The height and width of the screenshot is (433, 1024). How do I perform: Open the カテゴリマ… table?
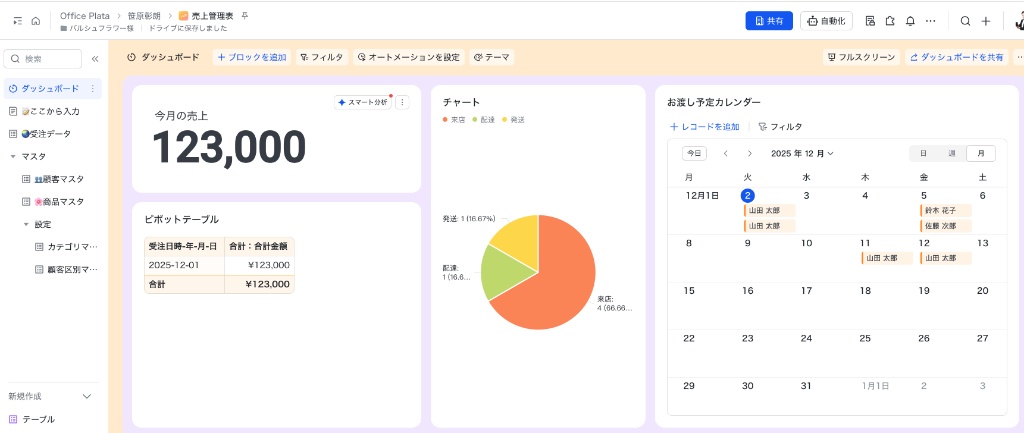click(66, 247)
